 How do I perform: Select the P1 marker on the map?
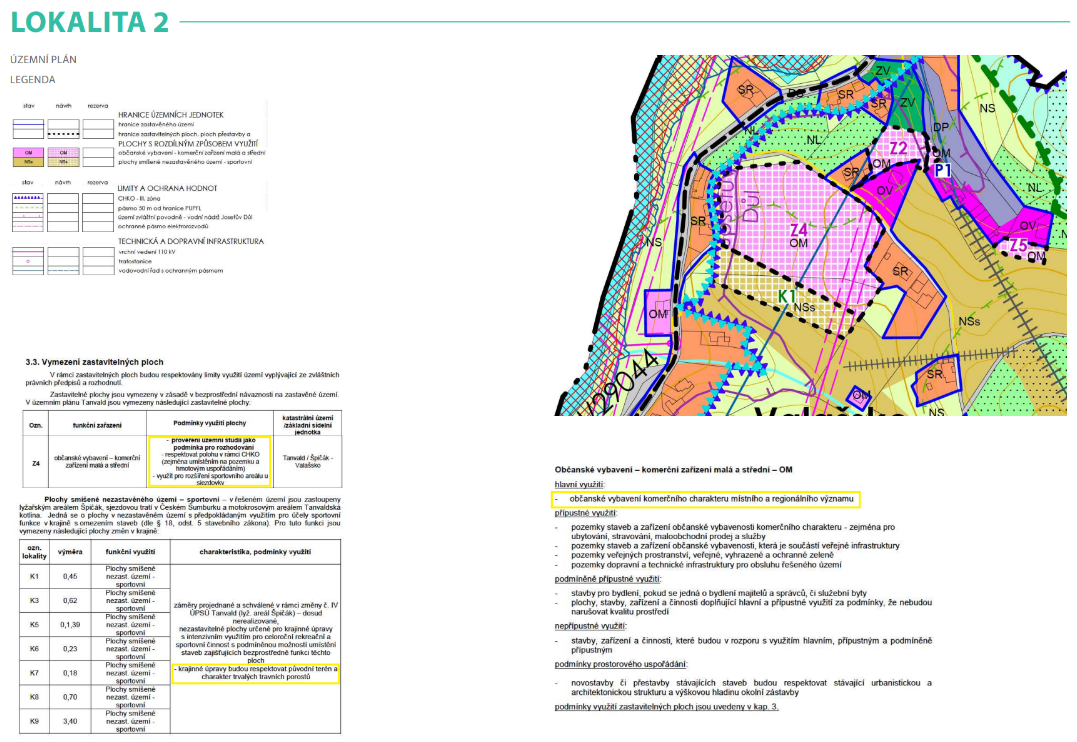coord(943,171)
